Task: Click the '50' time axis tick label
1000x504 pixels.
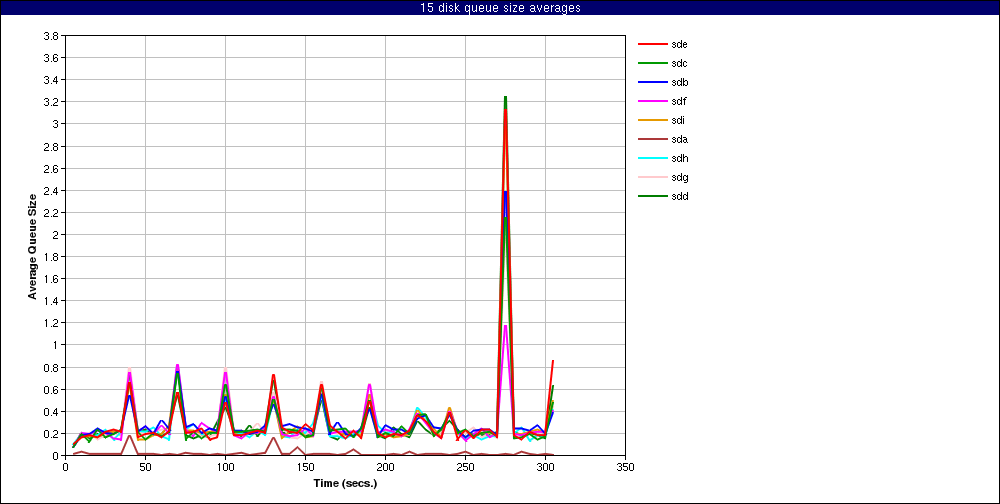Action: [145, 468]
